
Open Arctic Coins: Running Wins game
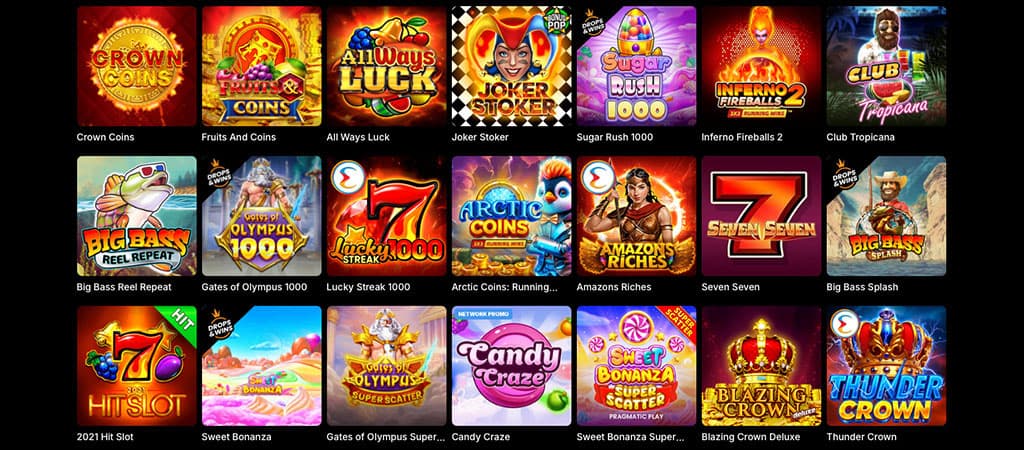pos(511,216)
